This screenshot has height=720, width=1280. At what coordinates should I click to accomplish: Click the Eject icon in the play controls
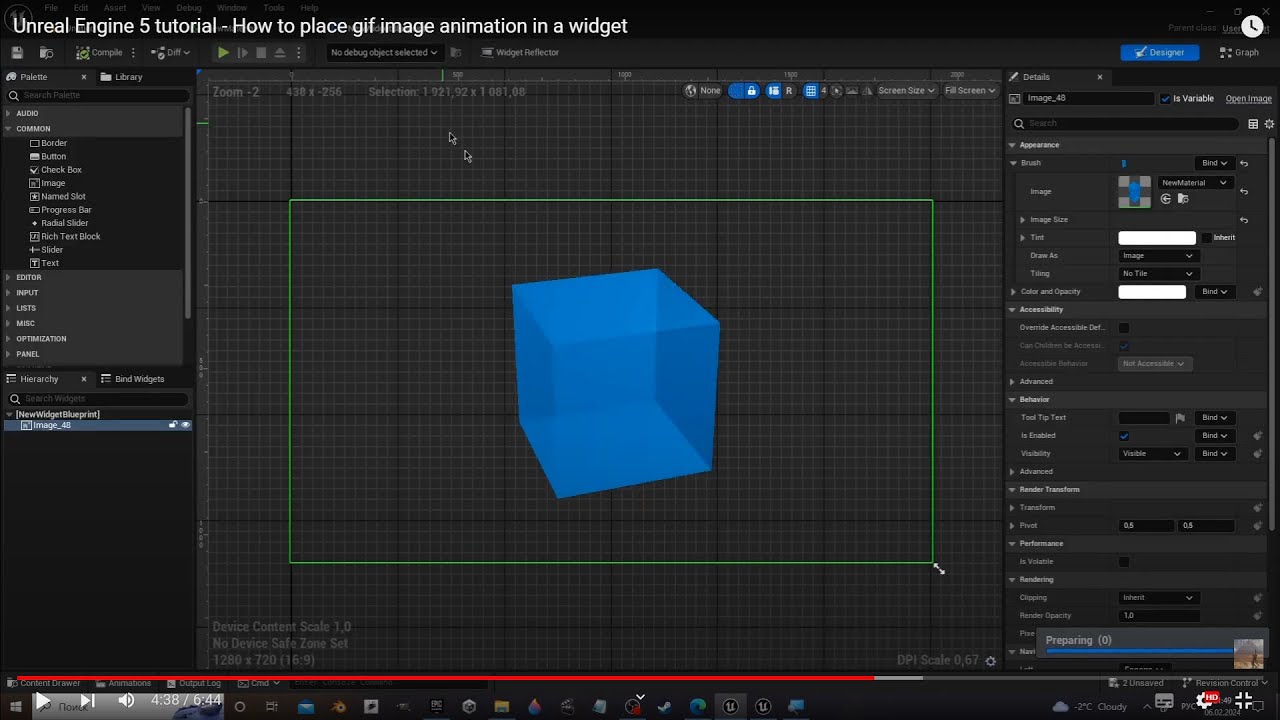(280, 52)
